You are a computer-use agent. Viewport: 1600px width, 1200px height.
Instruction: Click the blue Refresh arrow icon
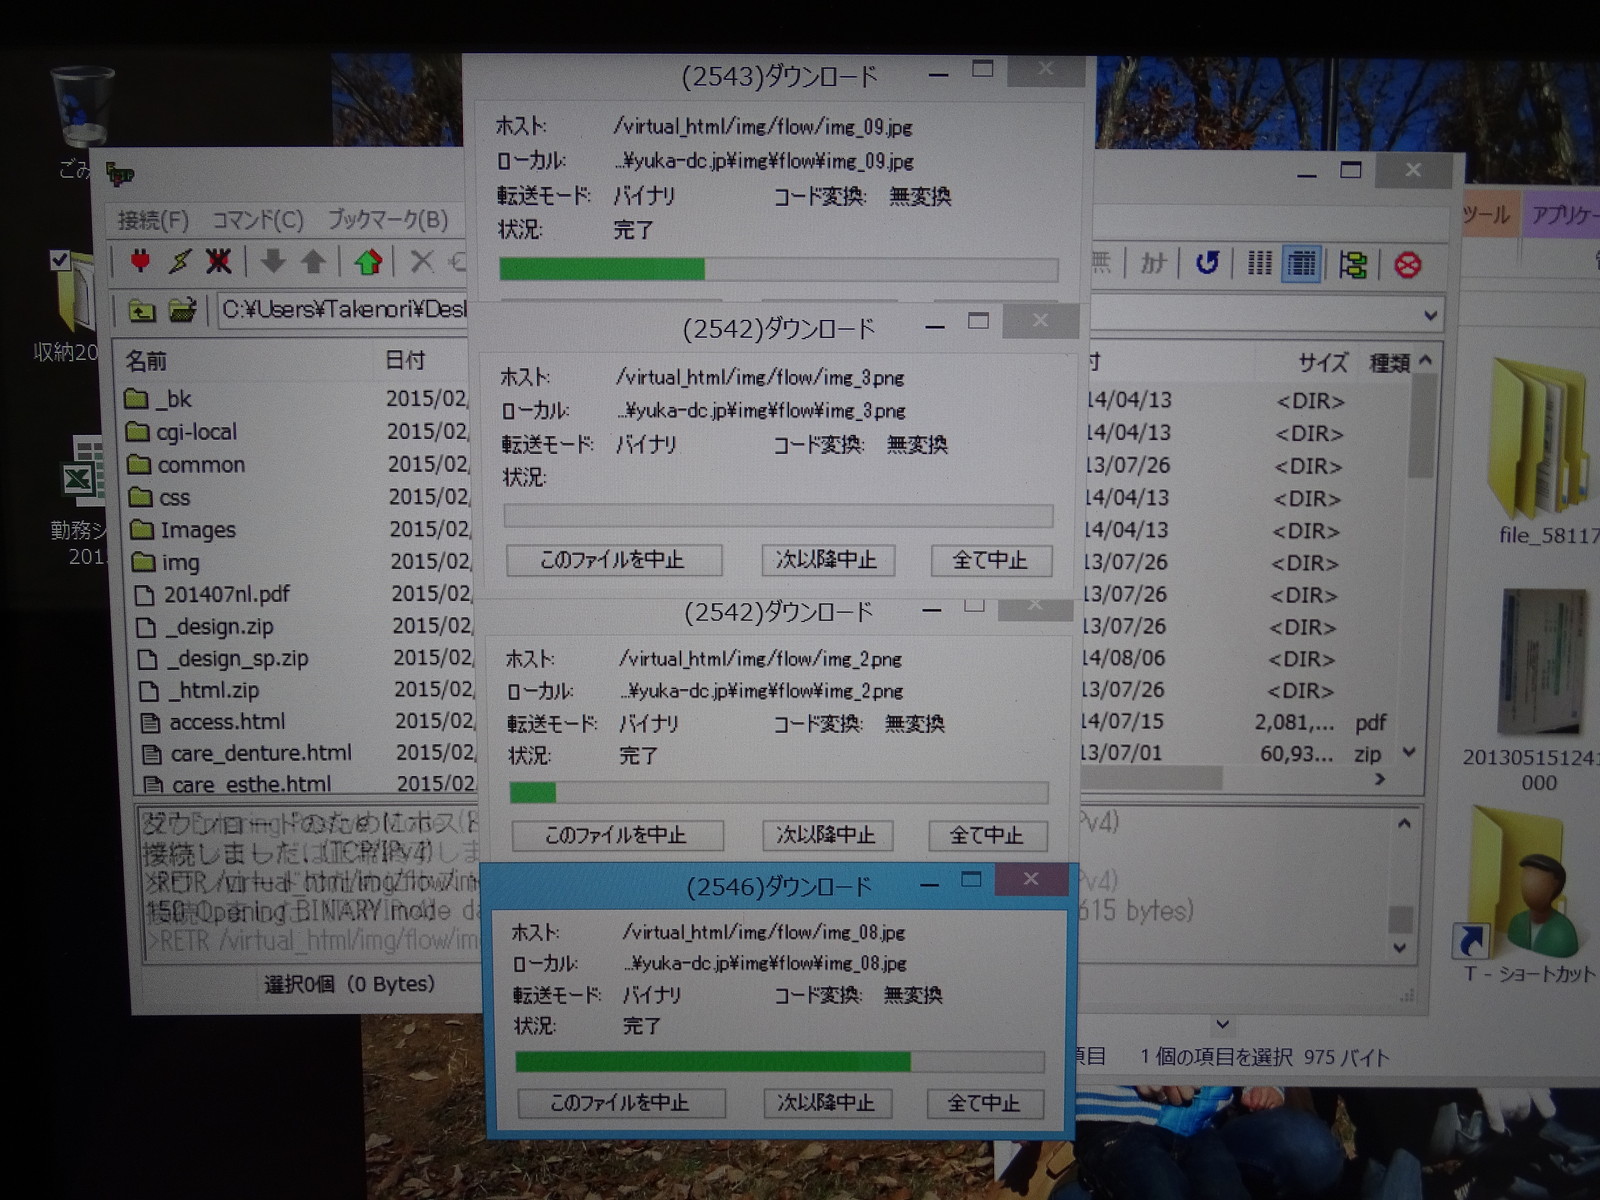[1207, 262]
